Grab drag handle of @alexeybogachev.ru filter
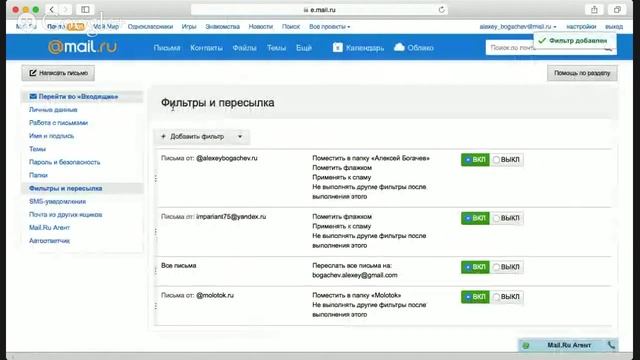 (156, 178)
